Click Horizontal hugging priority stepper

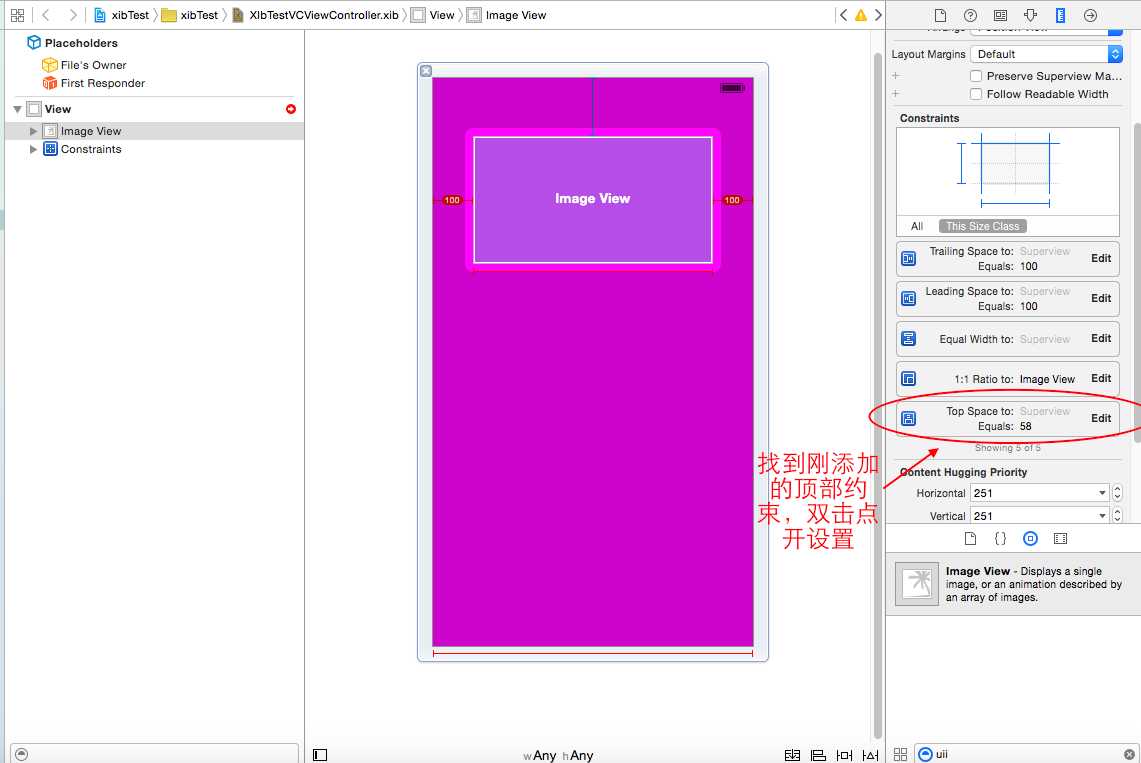pyautogui.click(x=1117, y=493)
